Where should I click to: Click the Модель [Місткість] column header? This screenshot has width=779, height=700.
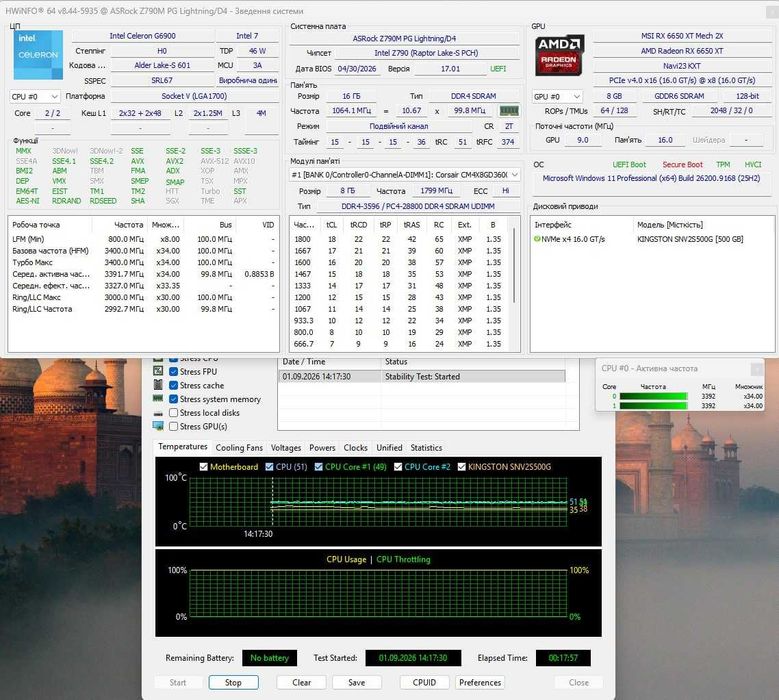point(670,225)
